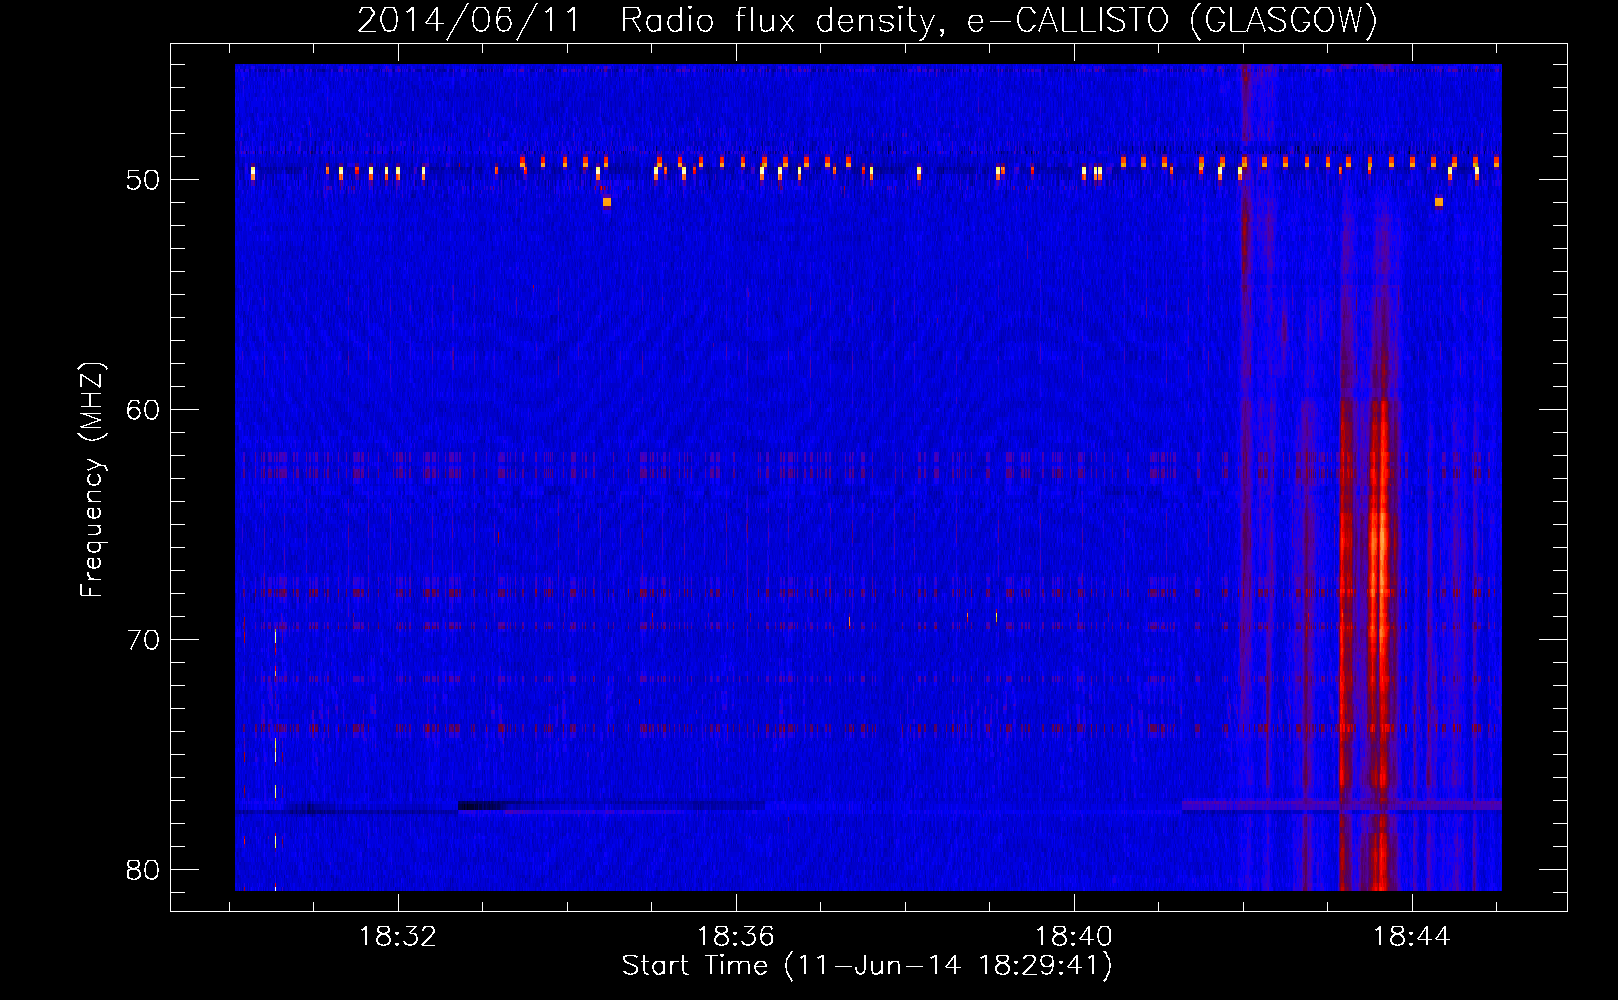
Task: Click the 18:40 time tick label
Action: coord(1074,937)
